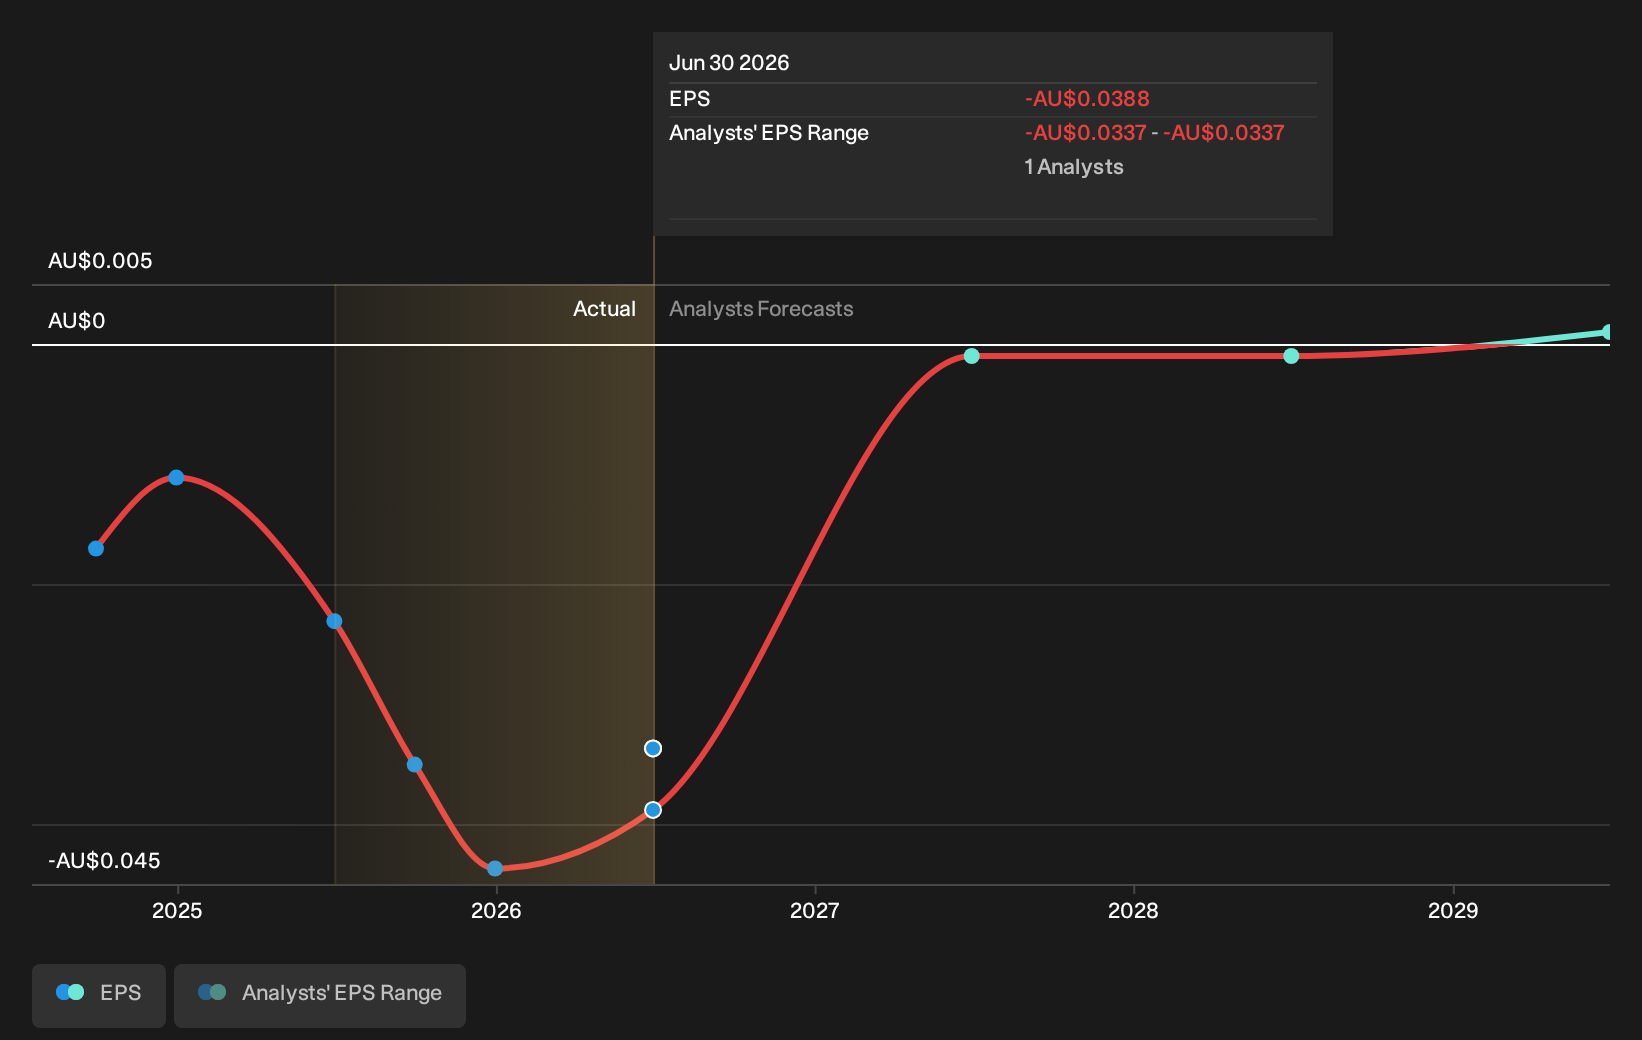
Task: Click the 1 Analysts tooltip text
Action: pyautogui.click(x=1074, y=167)
